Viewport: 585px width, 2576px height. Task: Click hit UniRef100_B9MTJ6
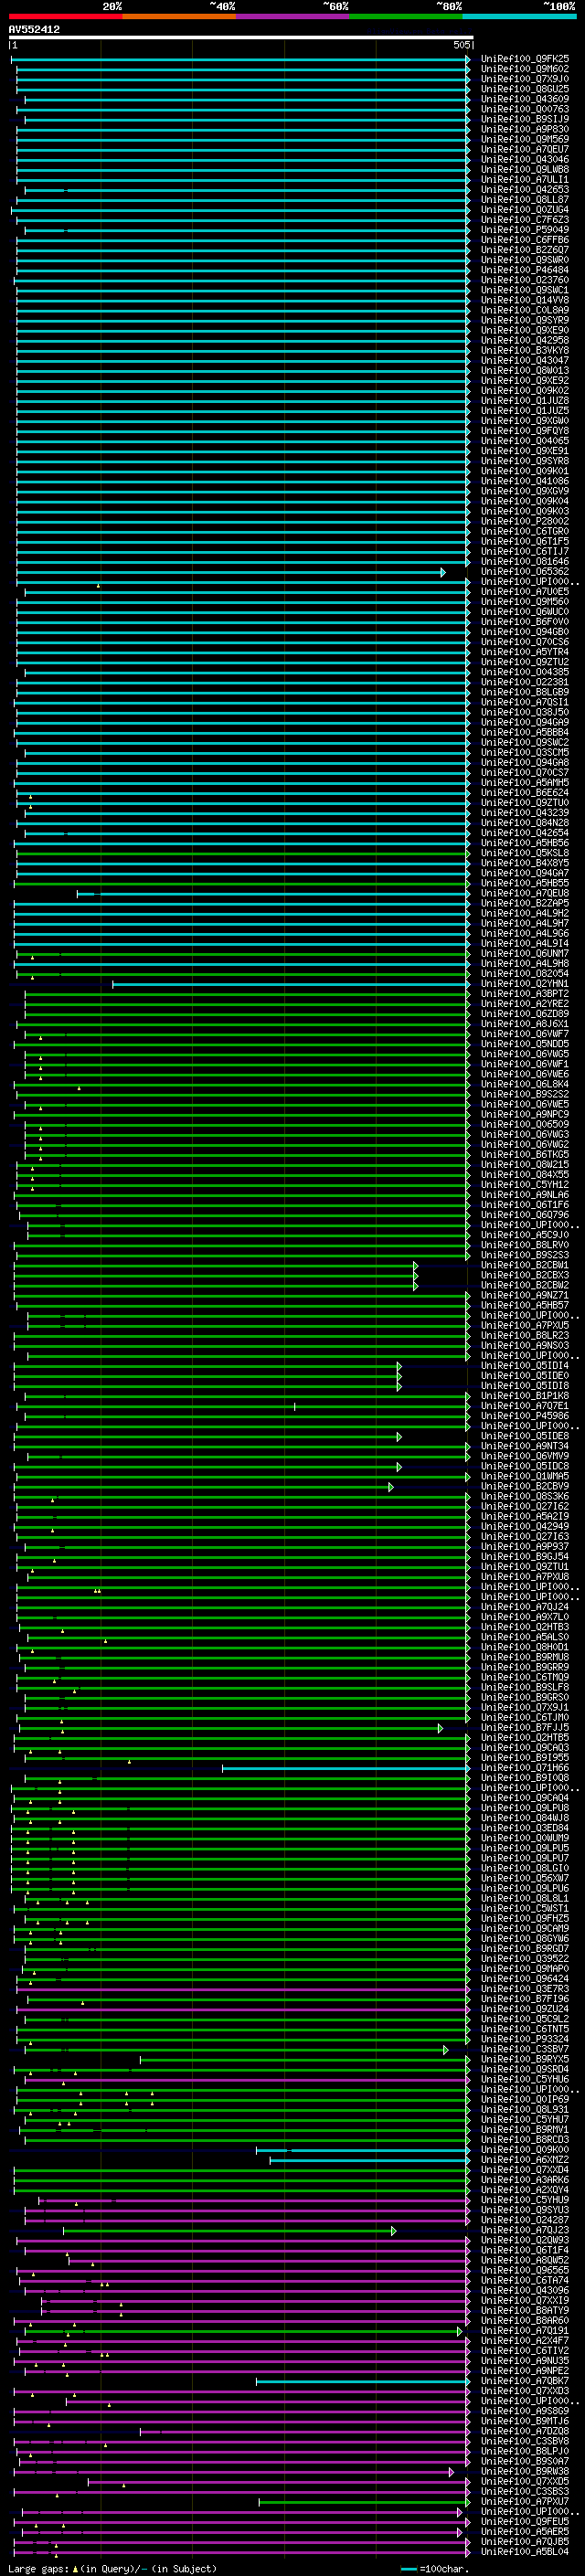coord(525,2421)
